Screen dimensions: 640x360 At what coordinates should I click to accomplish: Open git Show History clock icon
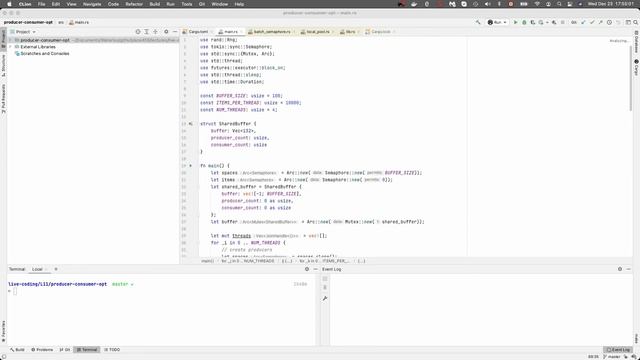609,22
